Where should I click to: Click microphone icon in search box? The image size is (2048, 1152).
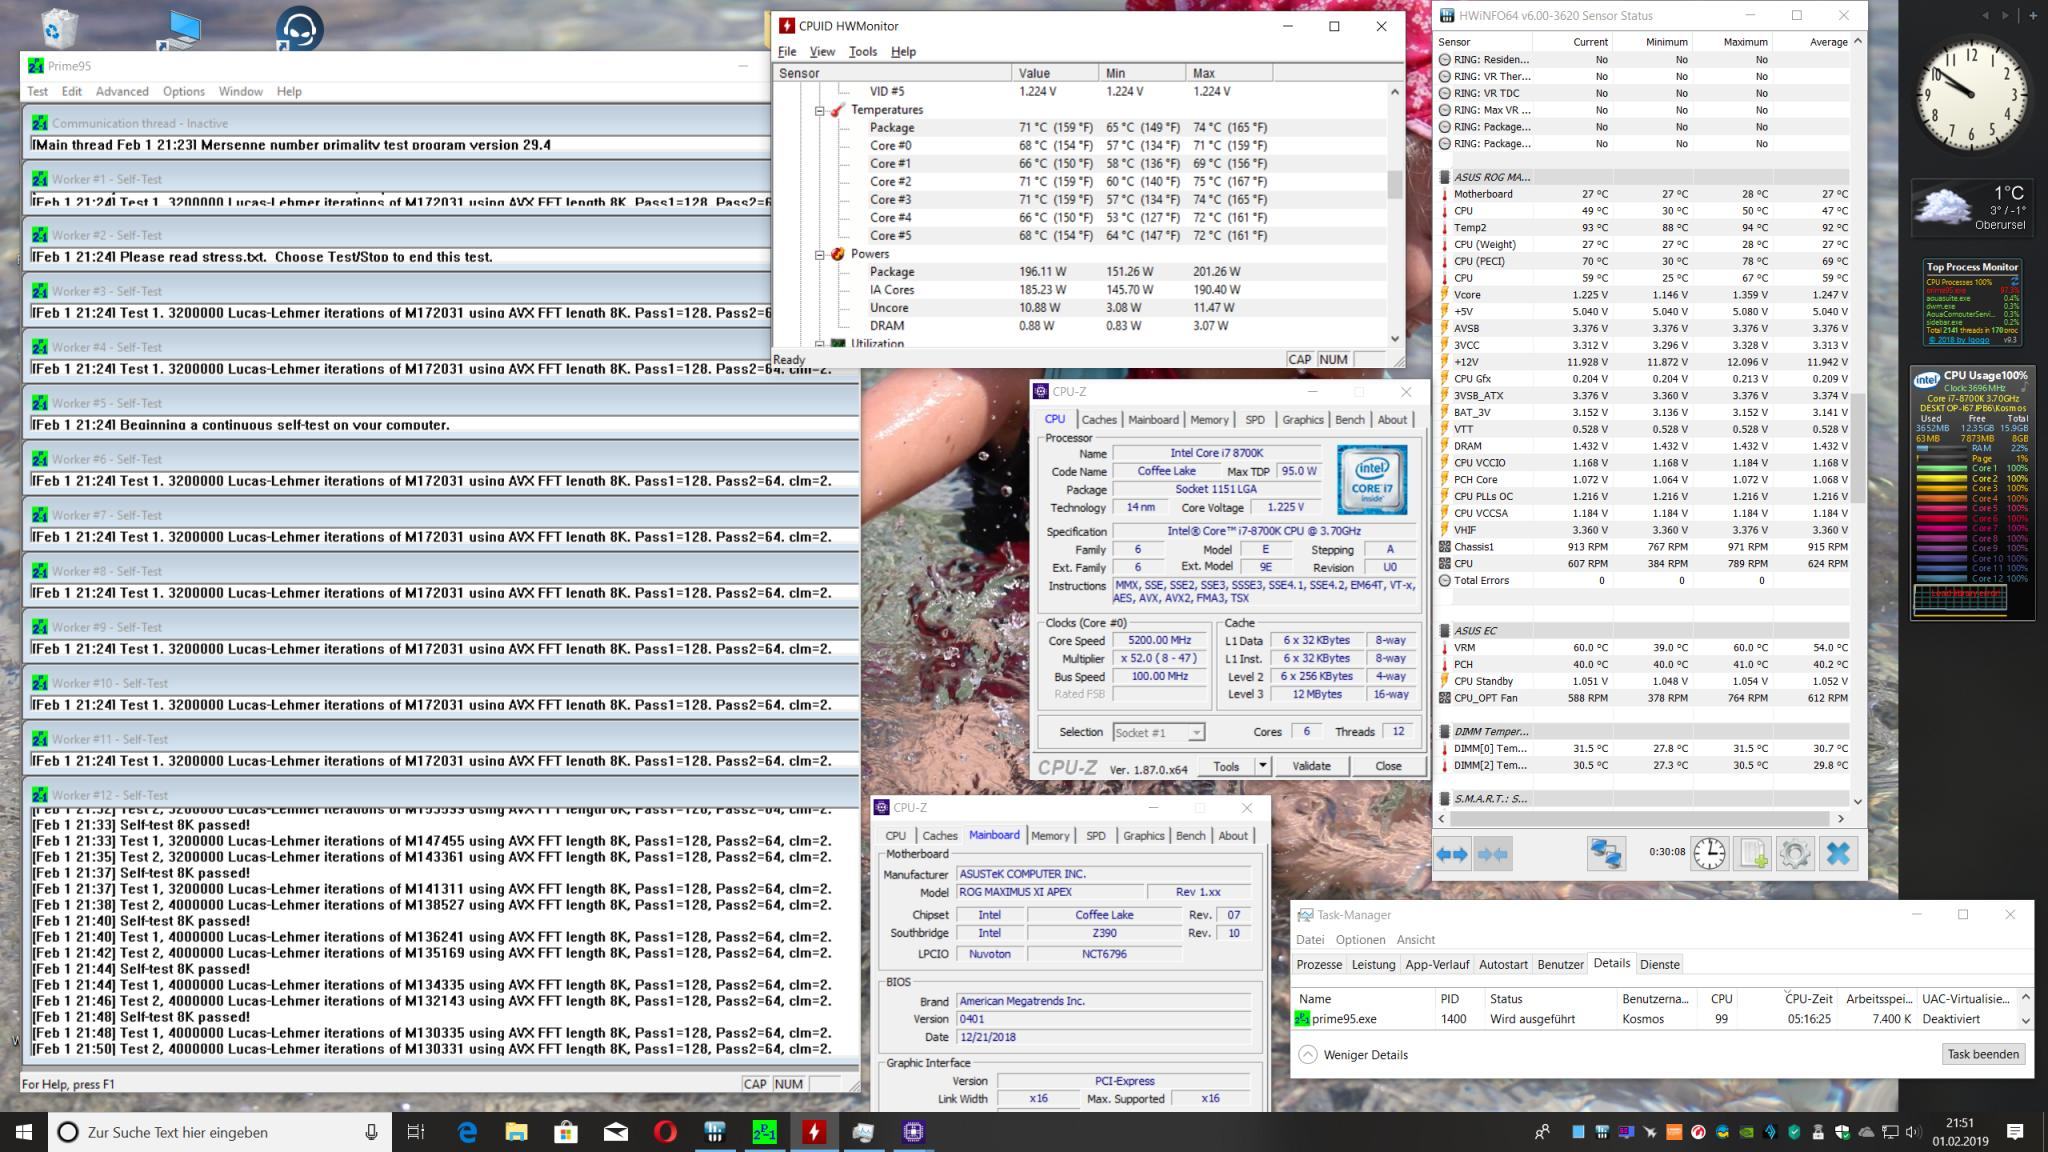click(x=371, y=1132)
